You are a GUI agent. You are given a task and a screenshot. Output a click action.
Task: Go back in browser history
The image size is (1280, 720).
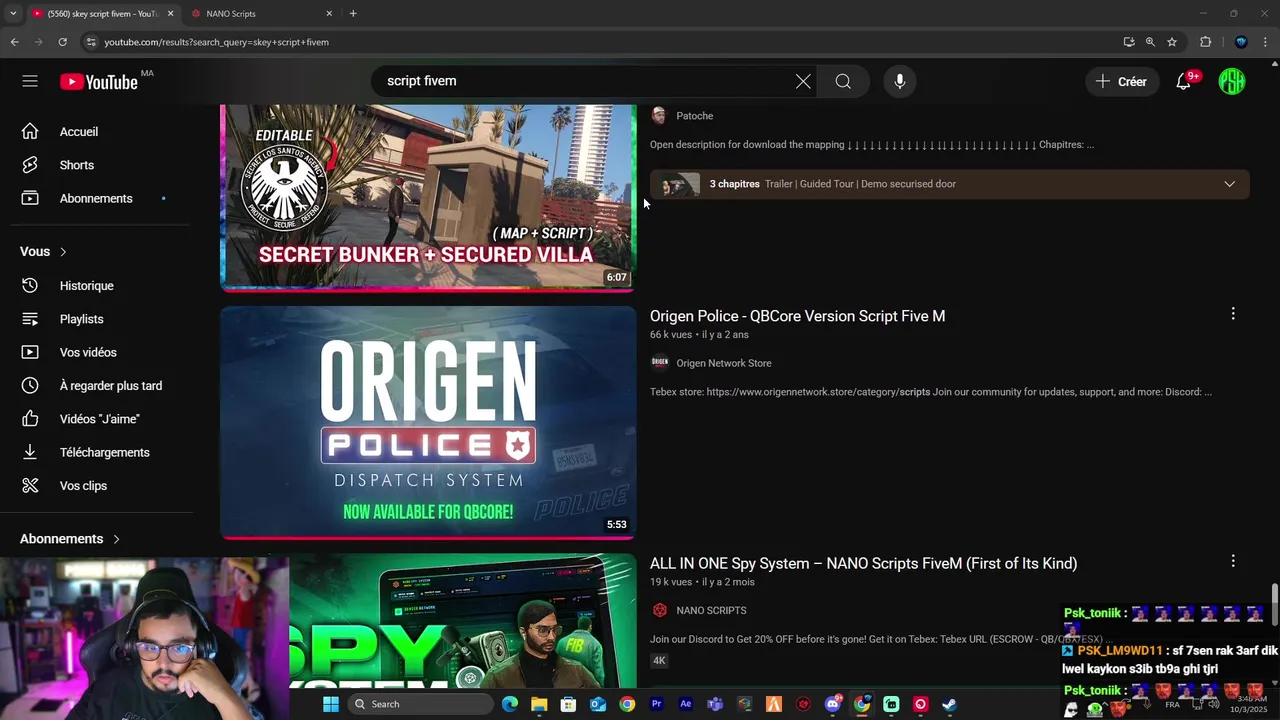(14, 42)
